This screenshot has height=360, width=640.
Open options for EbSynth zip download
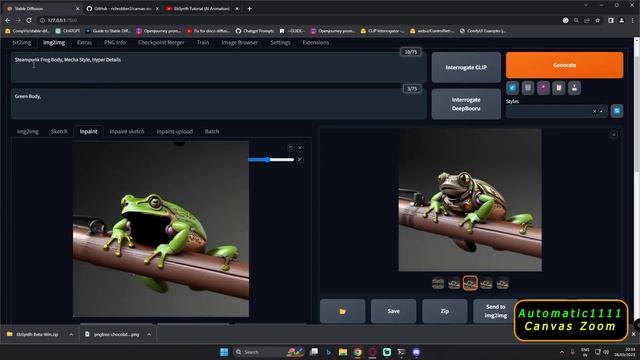coord(71,334)
